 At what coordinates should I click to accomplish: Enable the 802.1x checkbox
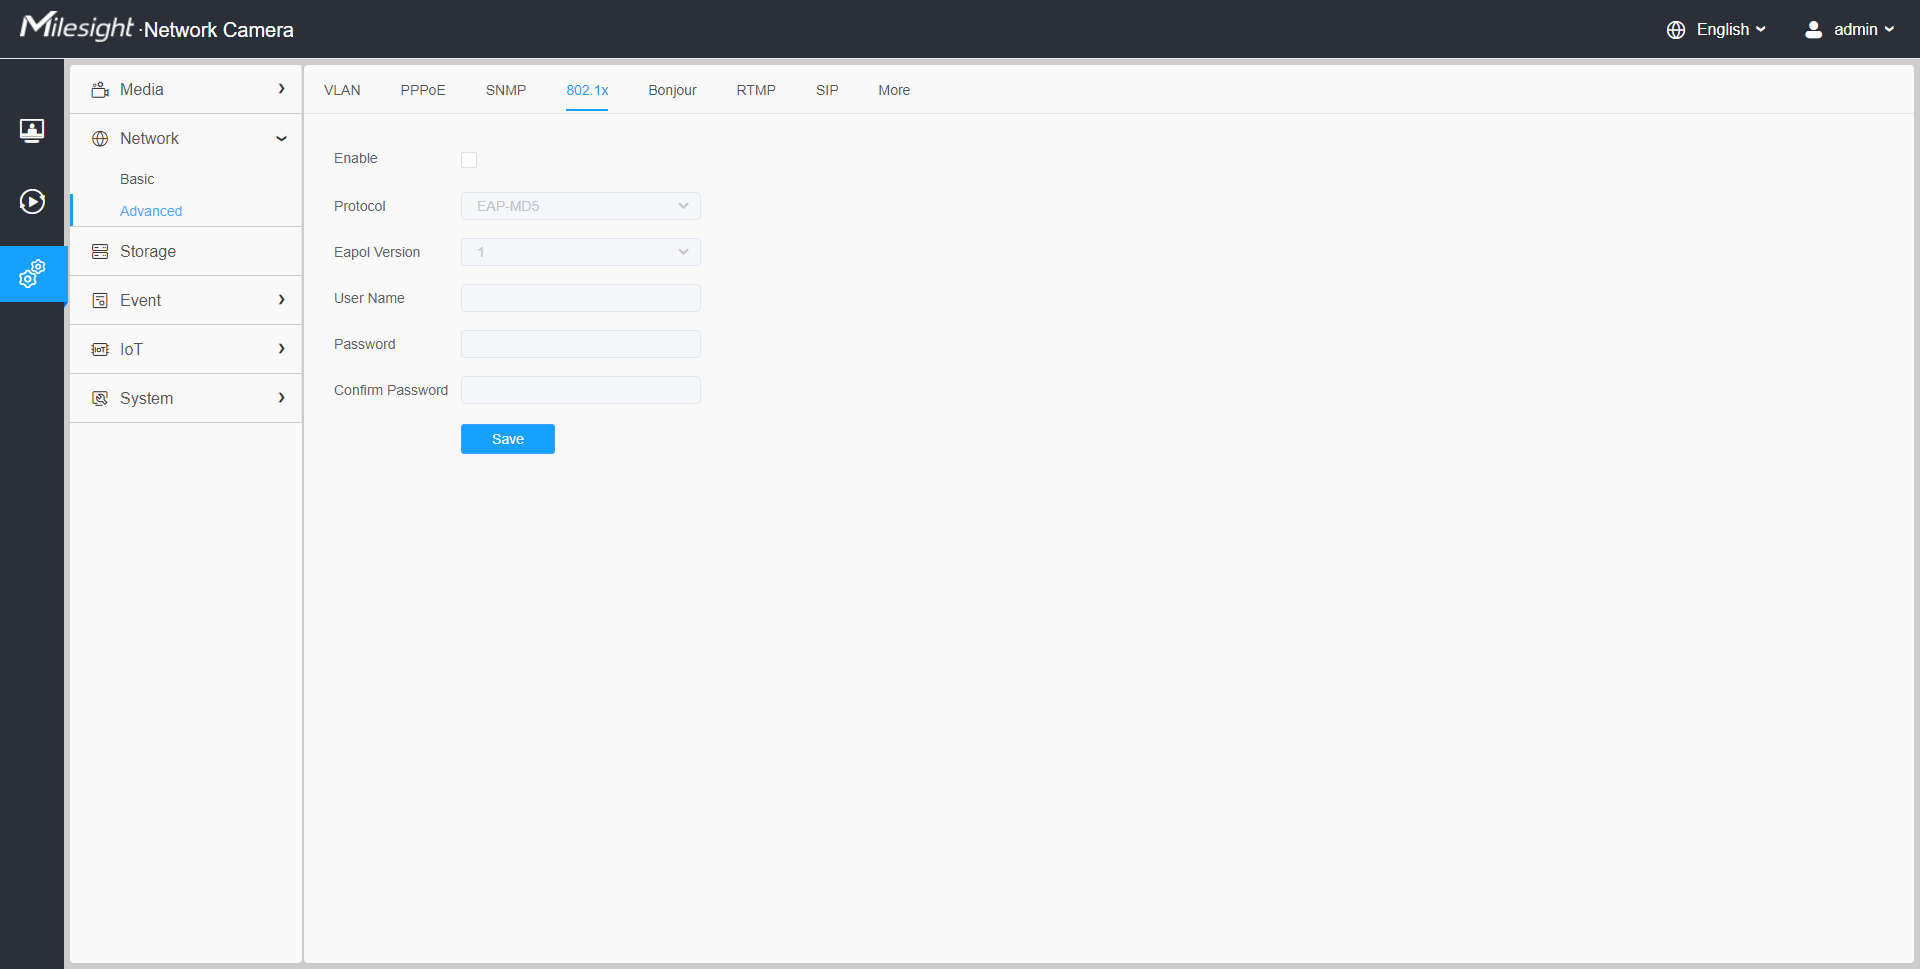[469, 160]
